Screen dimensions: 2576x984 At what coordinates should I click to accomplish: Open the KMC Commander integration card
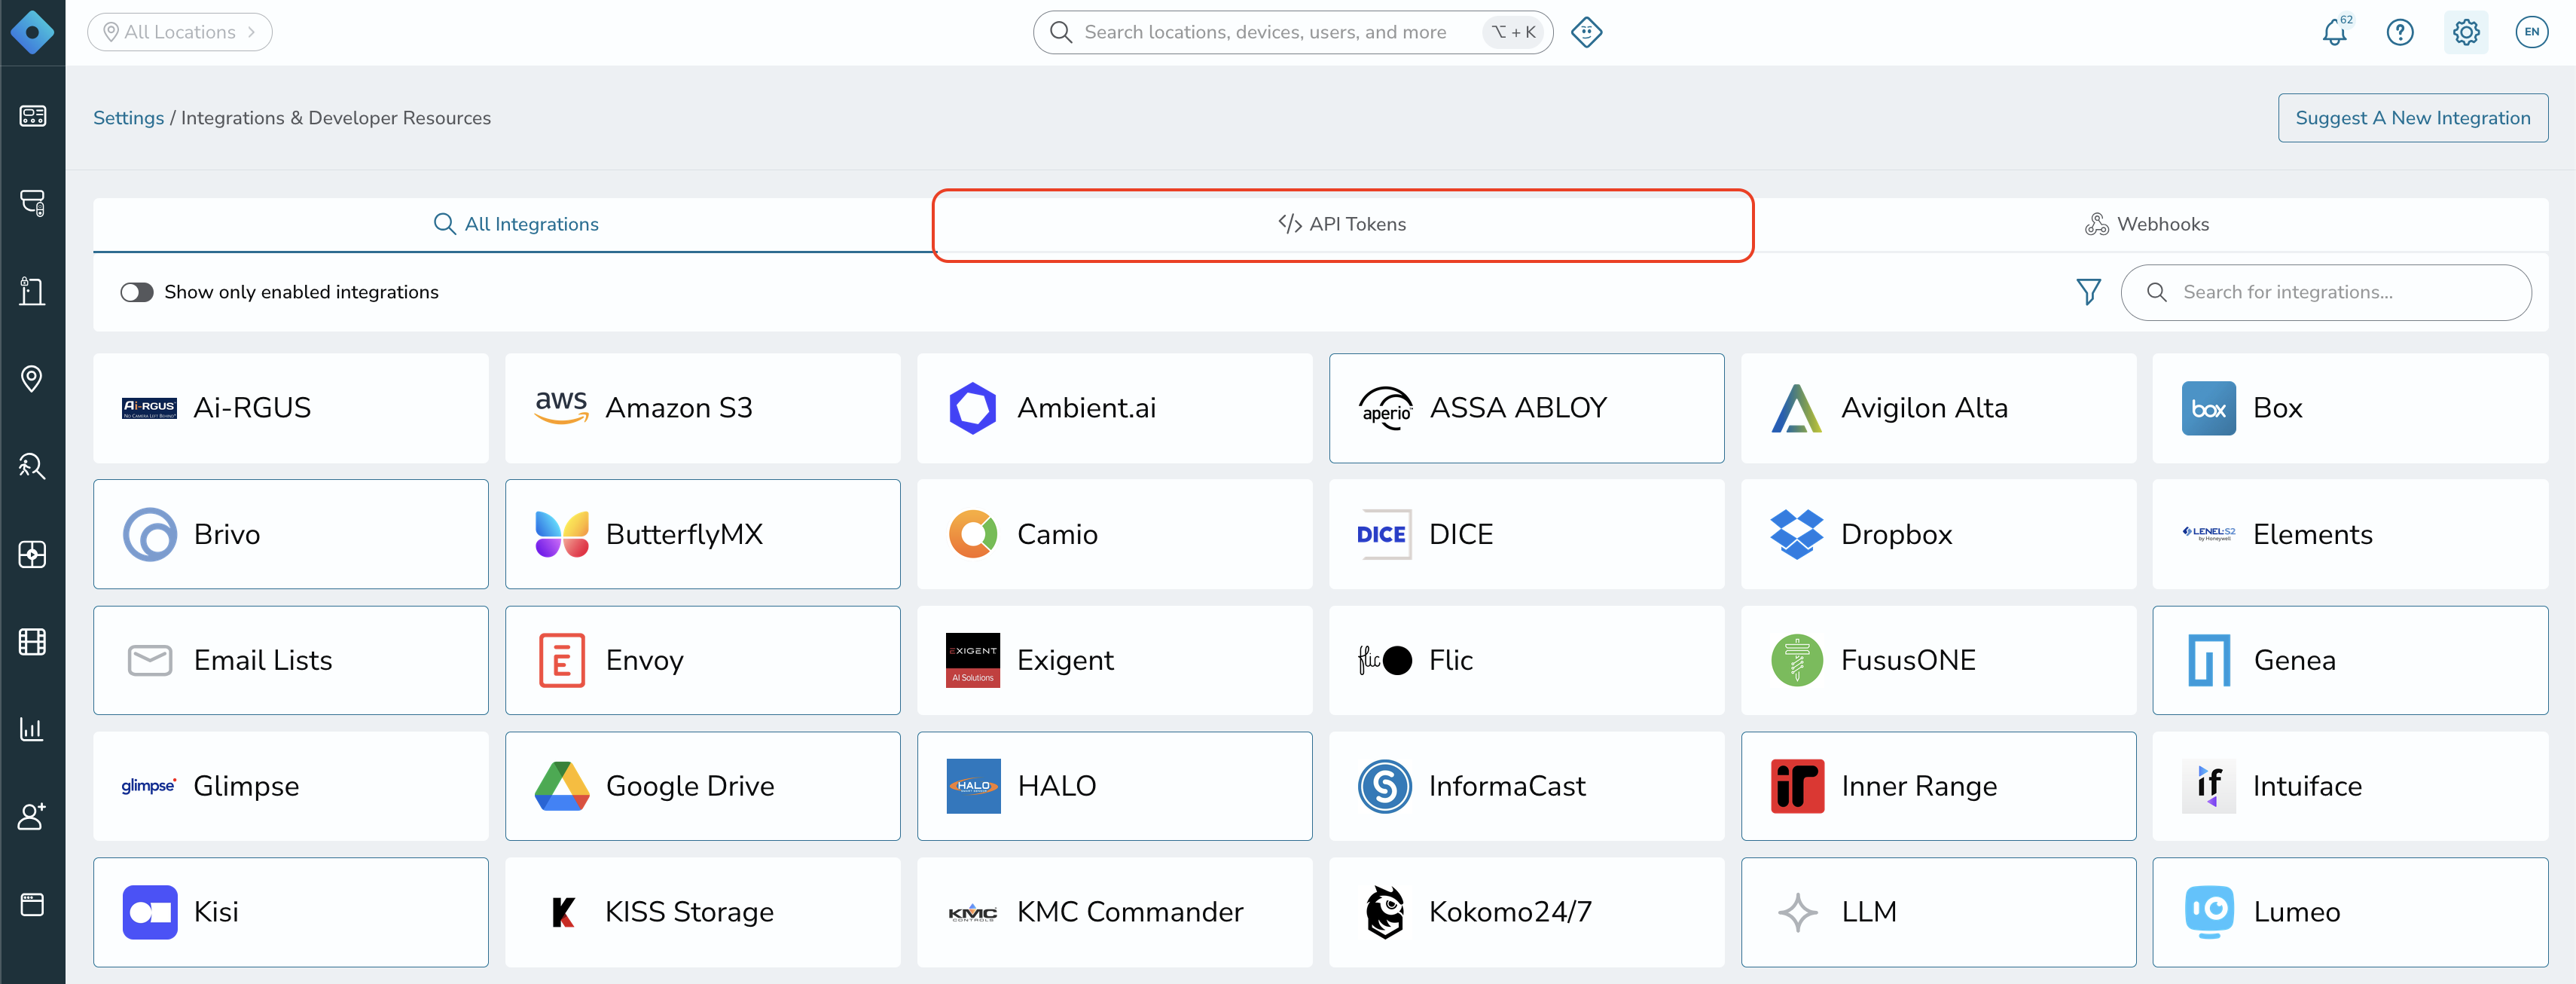pos(1115,912)
